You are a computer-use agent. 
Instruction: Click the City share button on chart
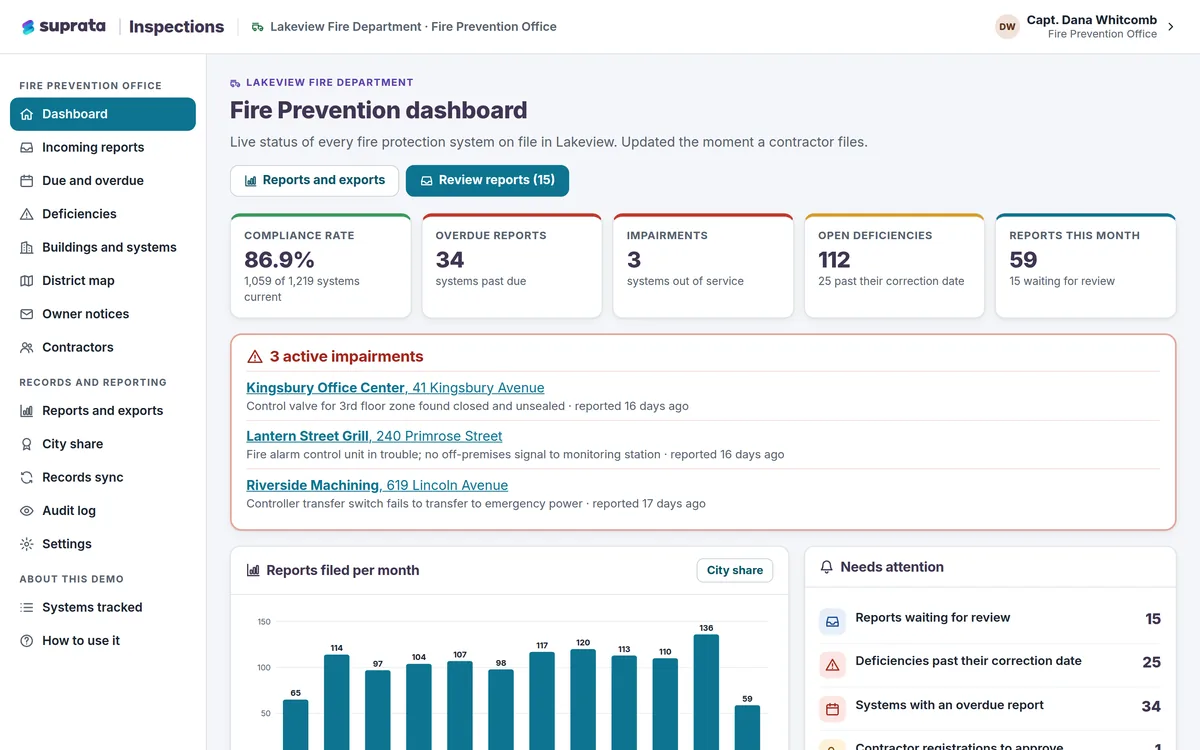(x=735, y=570)
